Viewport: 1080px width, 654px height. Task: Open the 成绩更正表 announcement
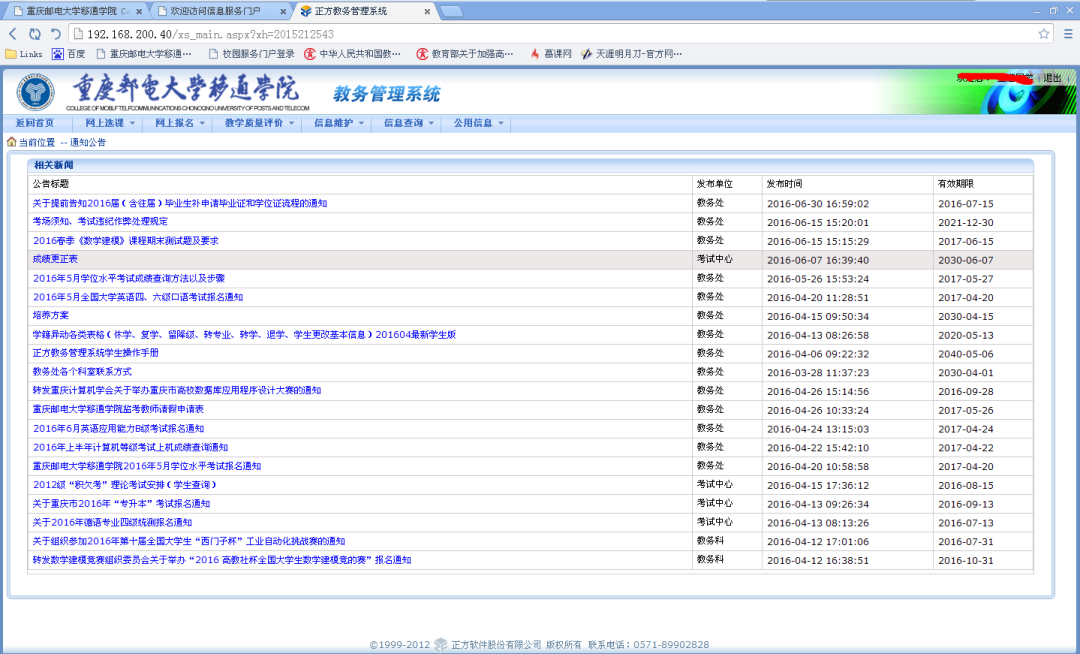pyautogui.click(x=55, y=259)
